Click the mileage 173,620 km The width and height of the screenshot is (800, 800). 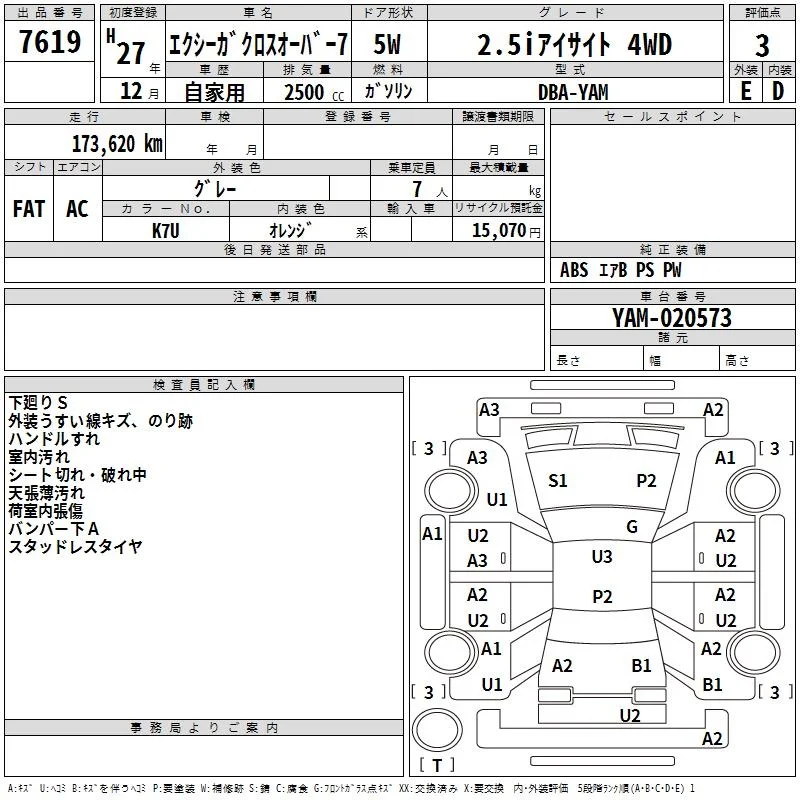[x=117, y=144]
